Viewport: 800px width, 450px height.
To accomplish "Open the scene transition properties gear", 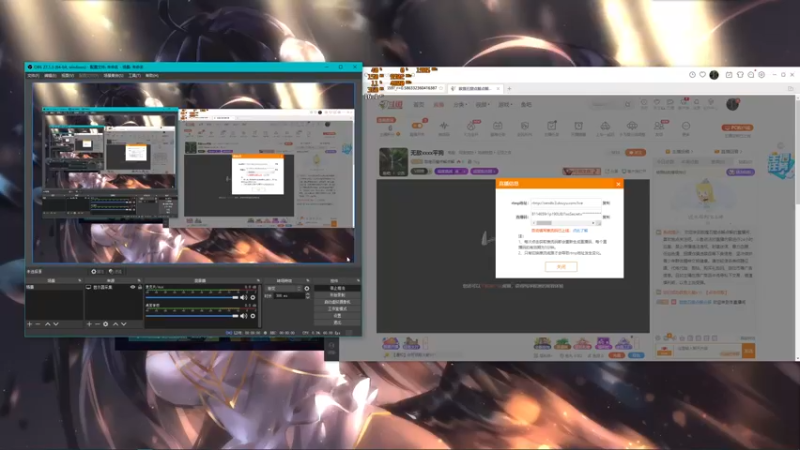I will click(x=307, y=288).
